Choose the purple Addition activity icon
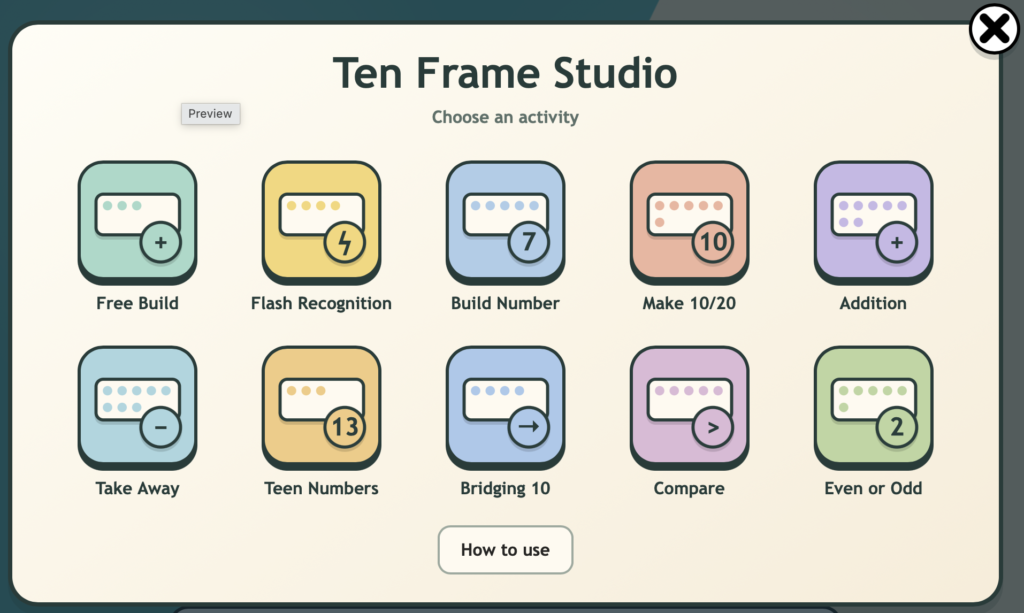 tap(873, 223)
